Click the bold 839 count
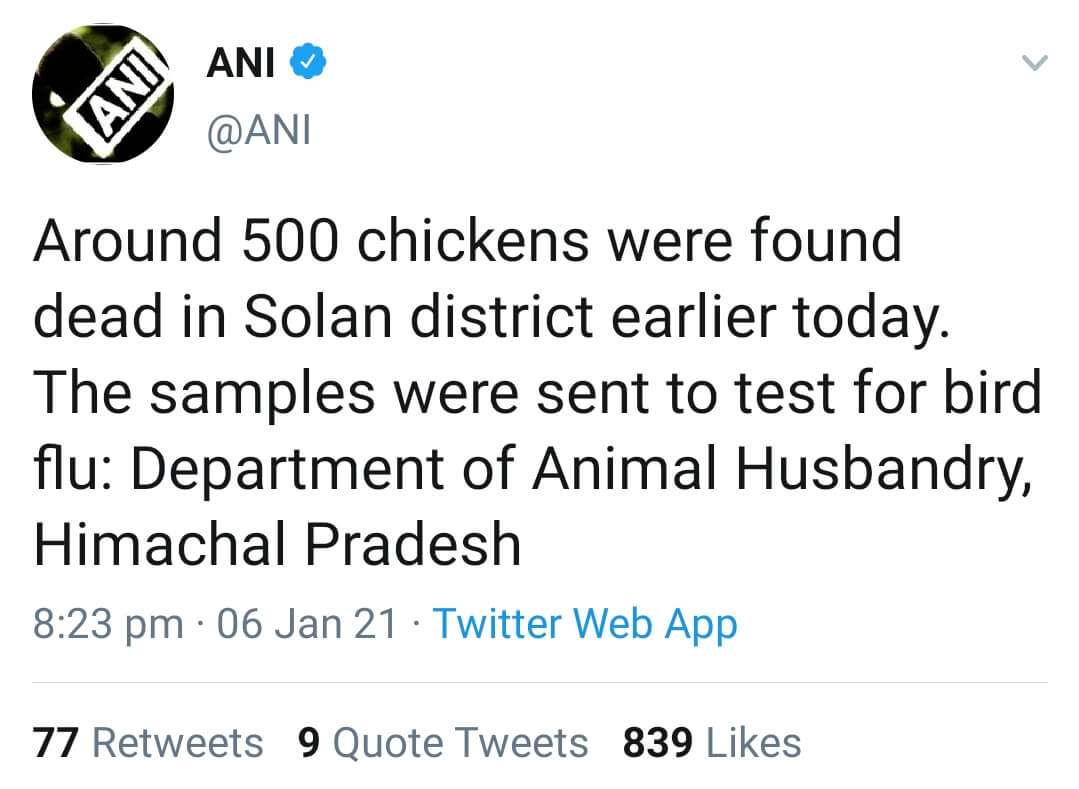Image resolution: width=1079 pixels, height=789 pixels. (659, 743)
